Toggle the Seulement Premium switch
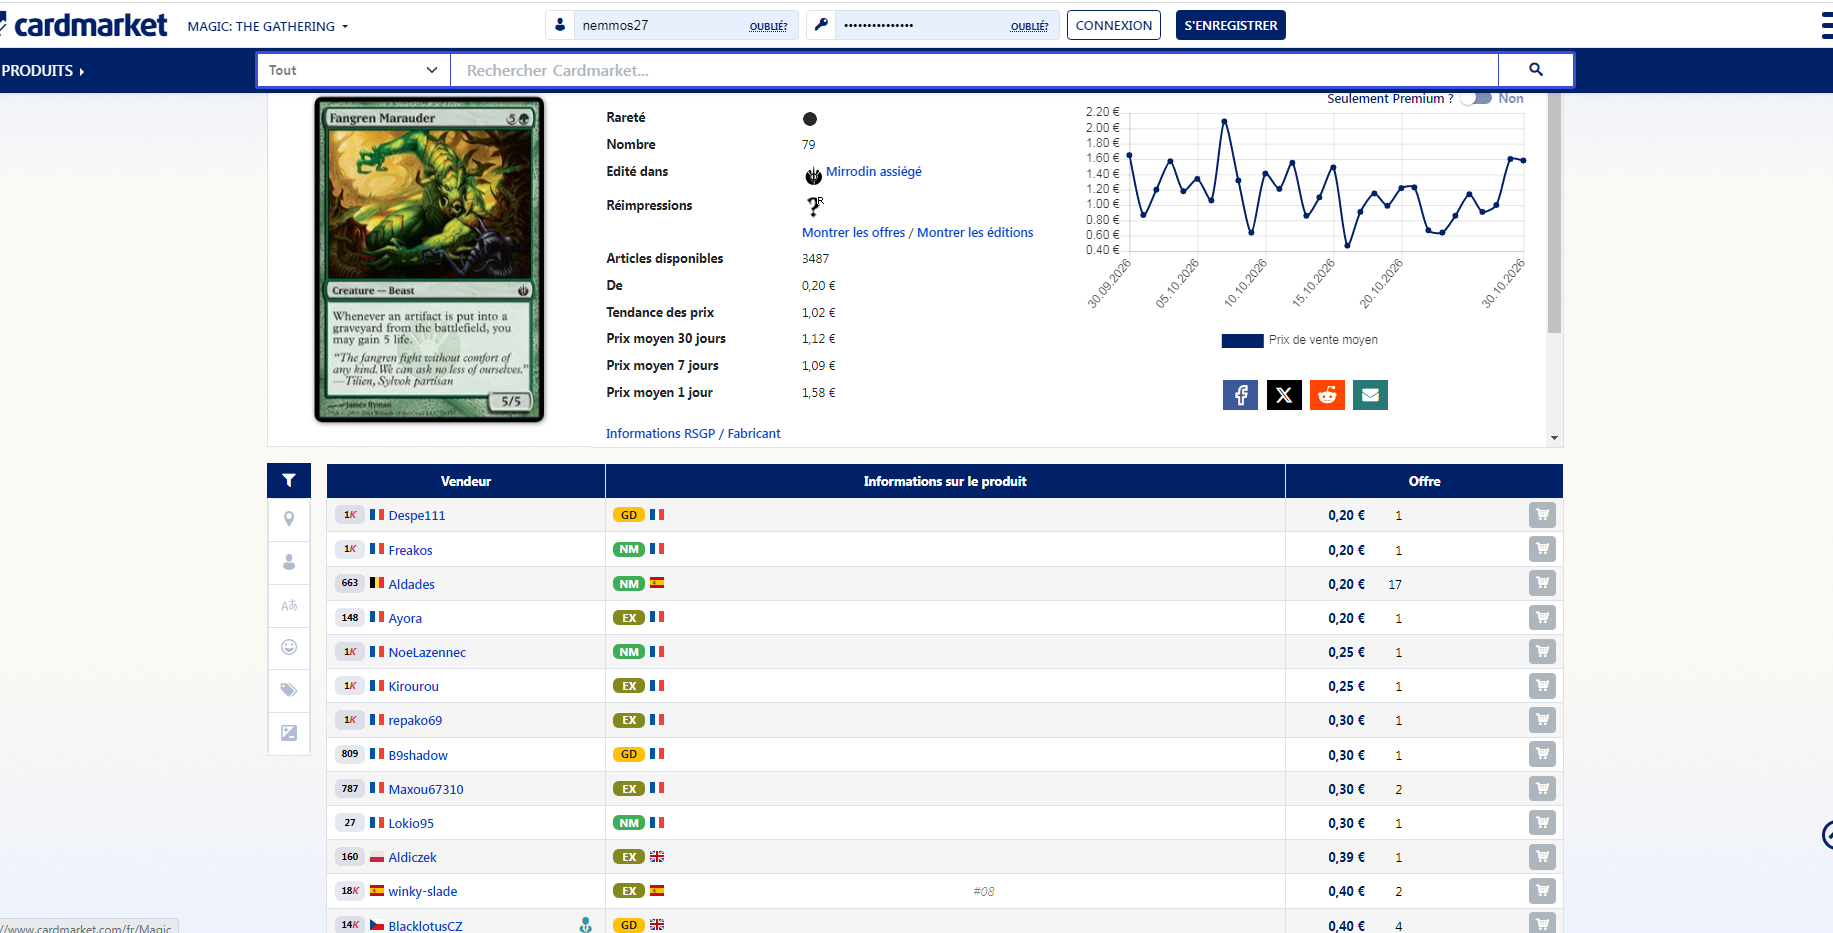The image size is (1833, 933). [x=1475, y=98]
